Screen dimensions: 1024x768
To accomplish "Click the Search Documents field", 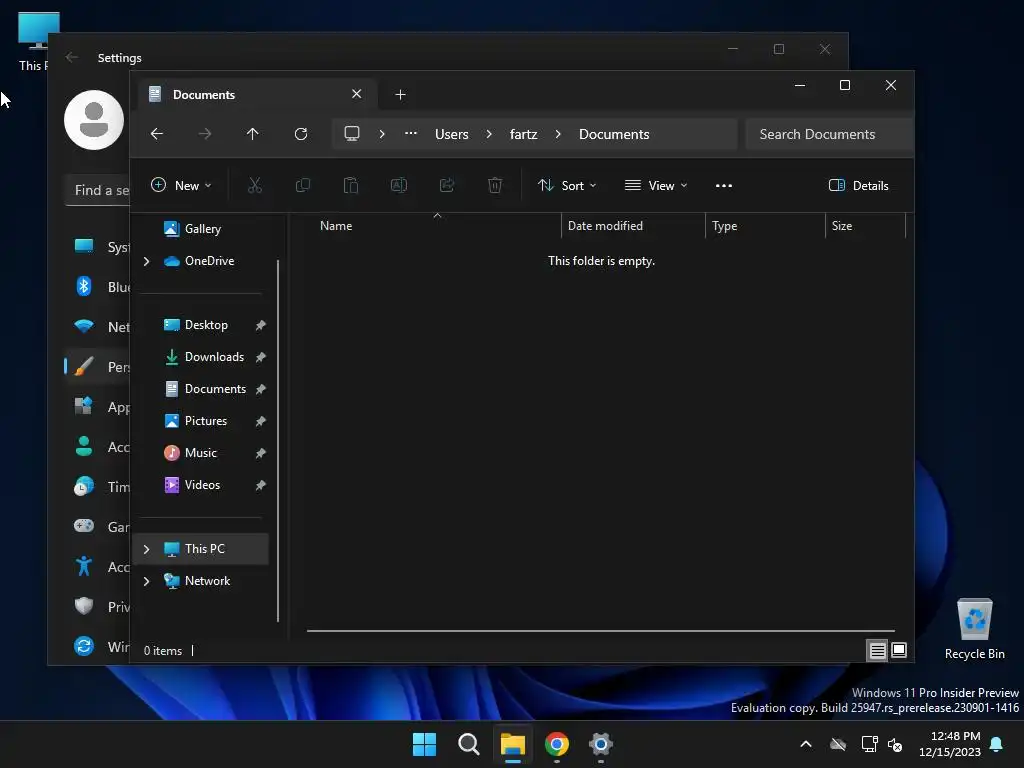I will [x=829, y=134].
